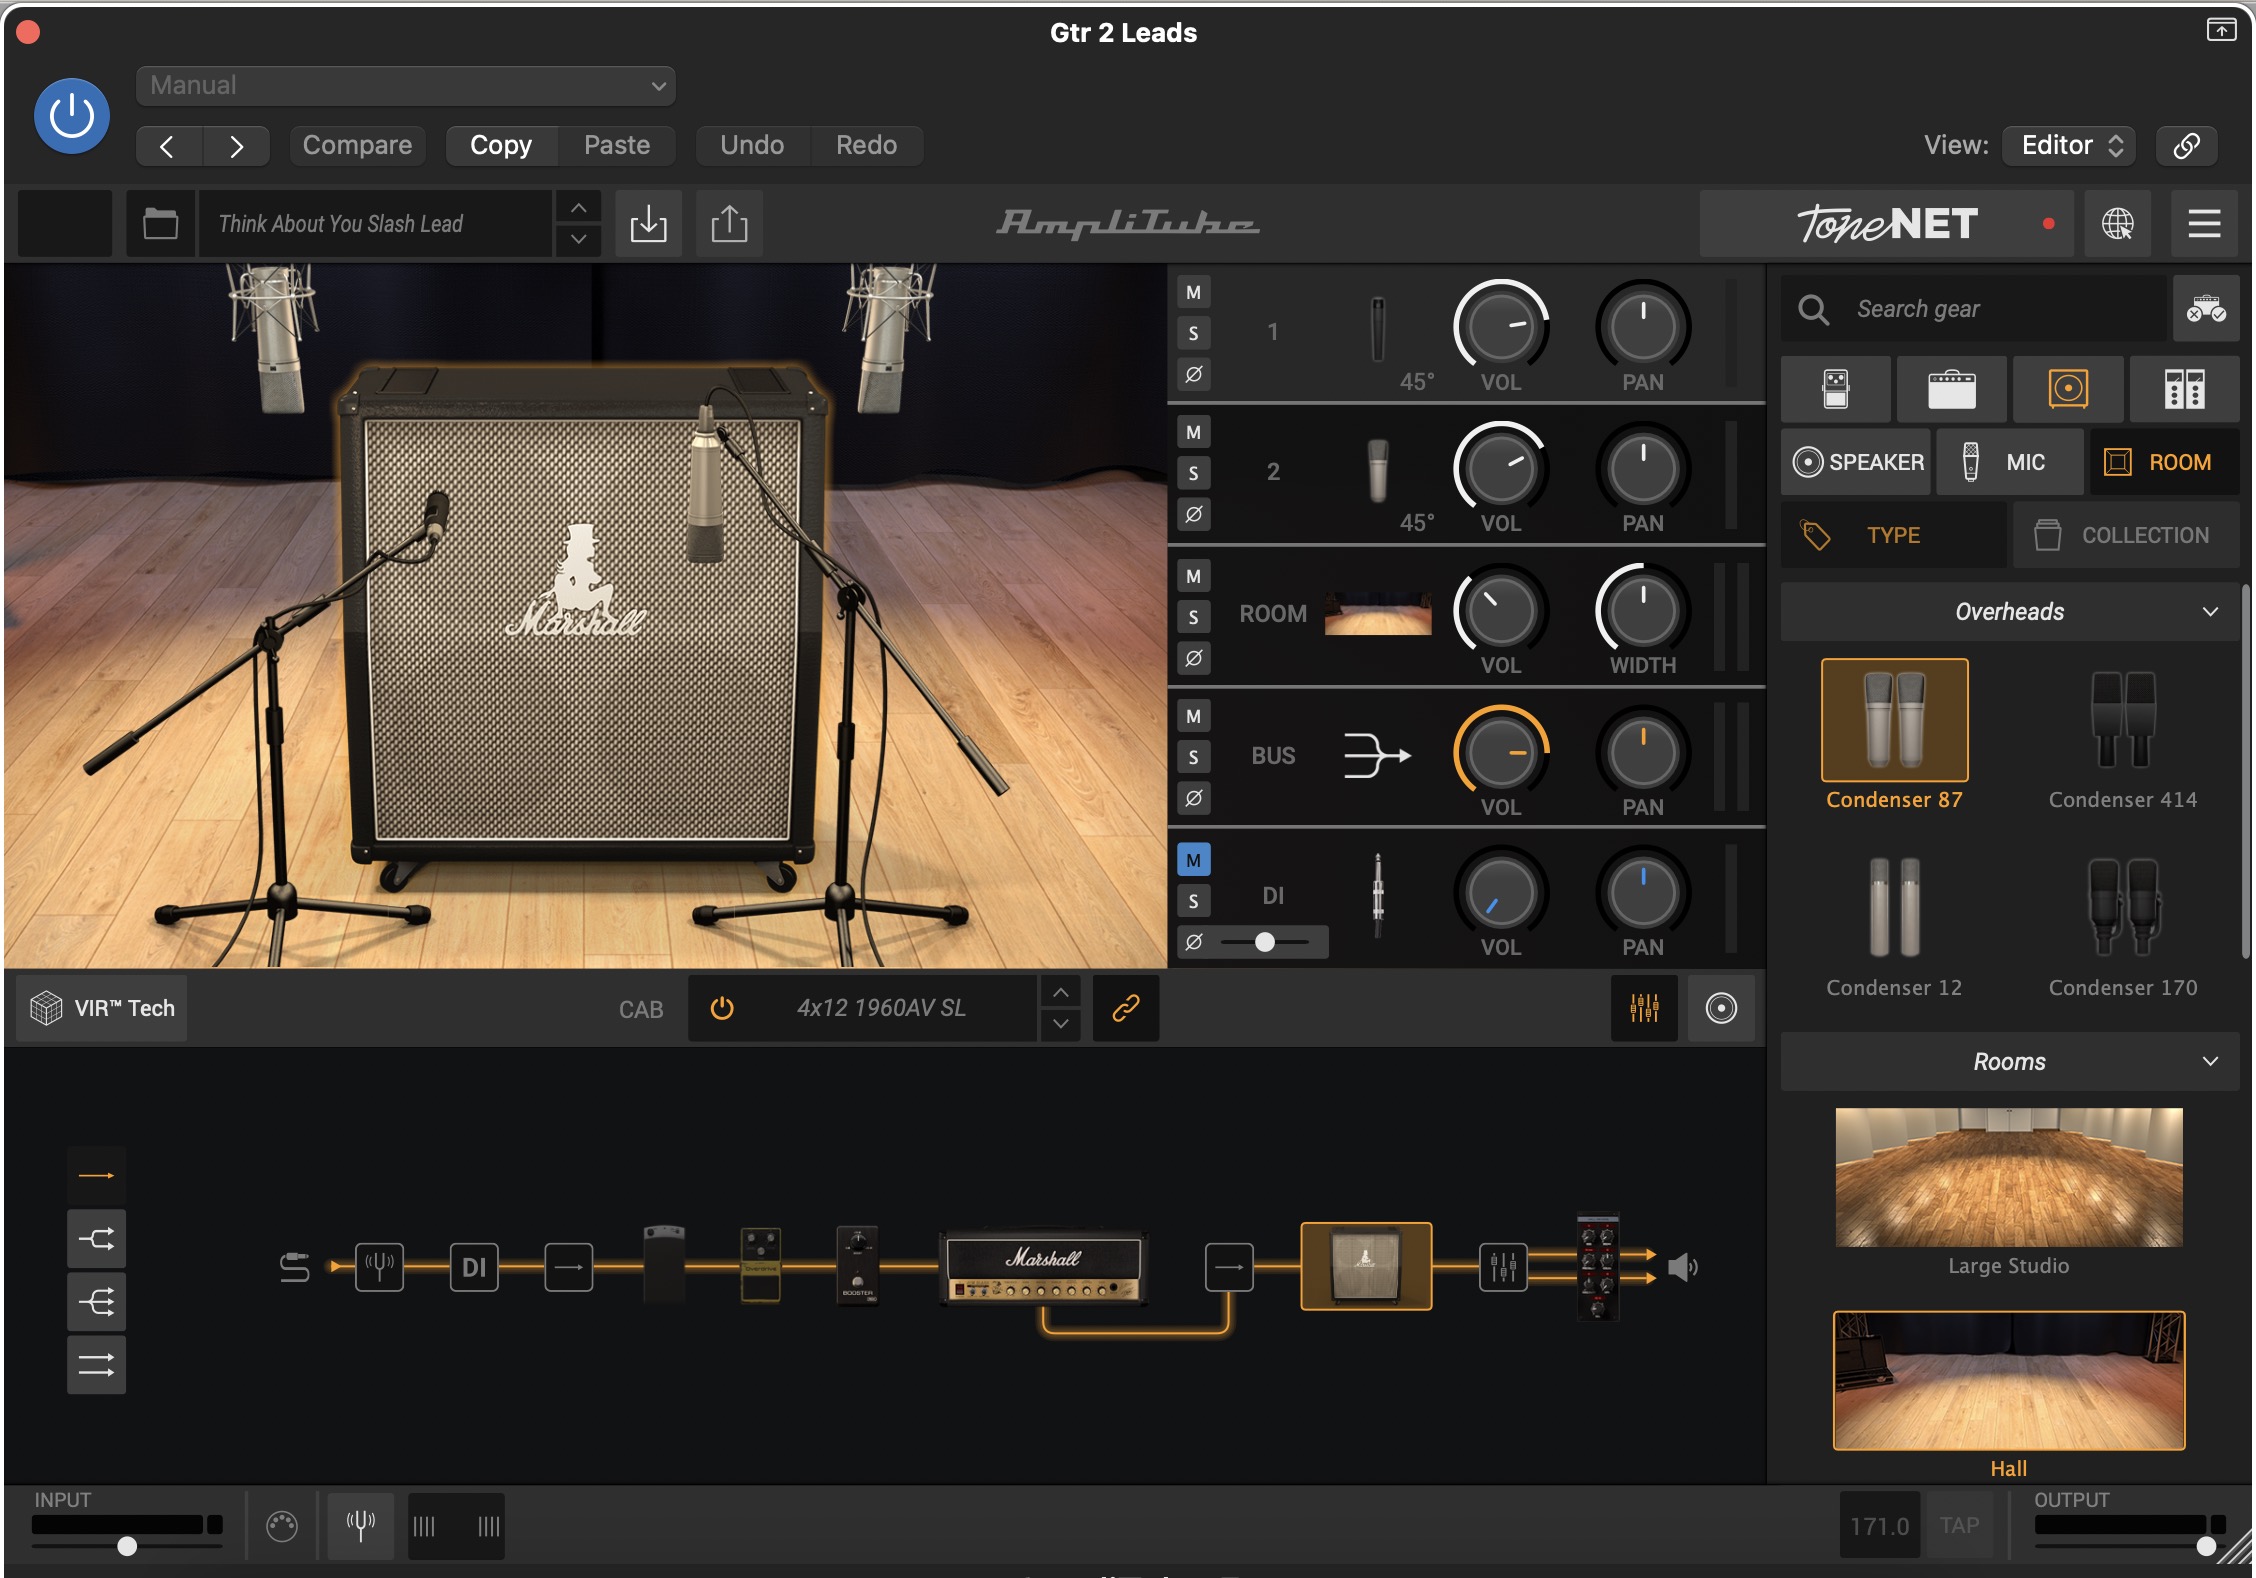Choose the Condenser 414 overhead mics

(2122, 720)
